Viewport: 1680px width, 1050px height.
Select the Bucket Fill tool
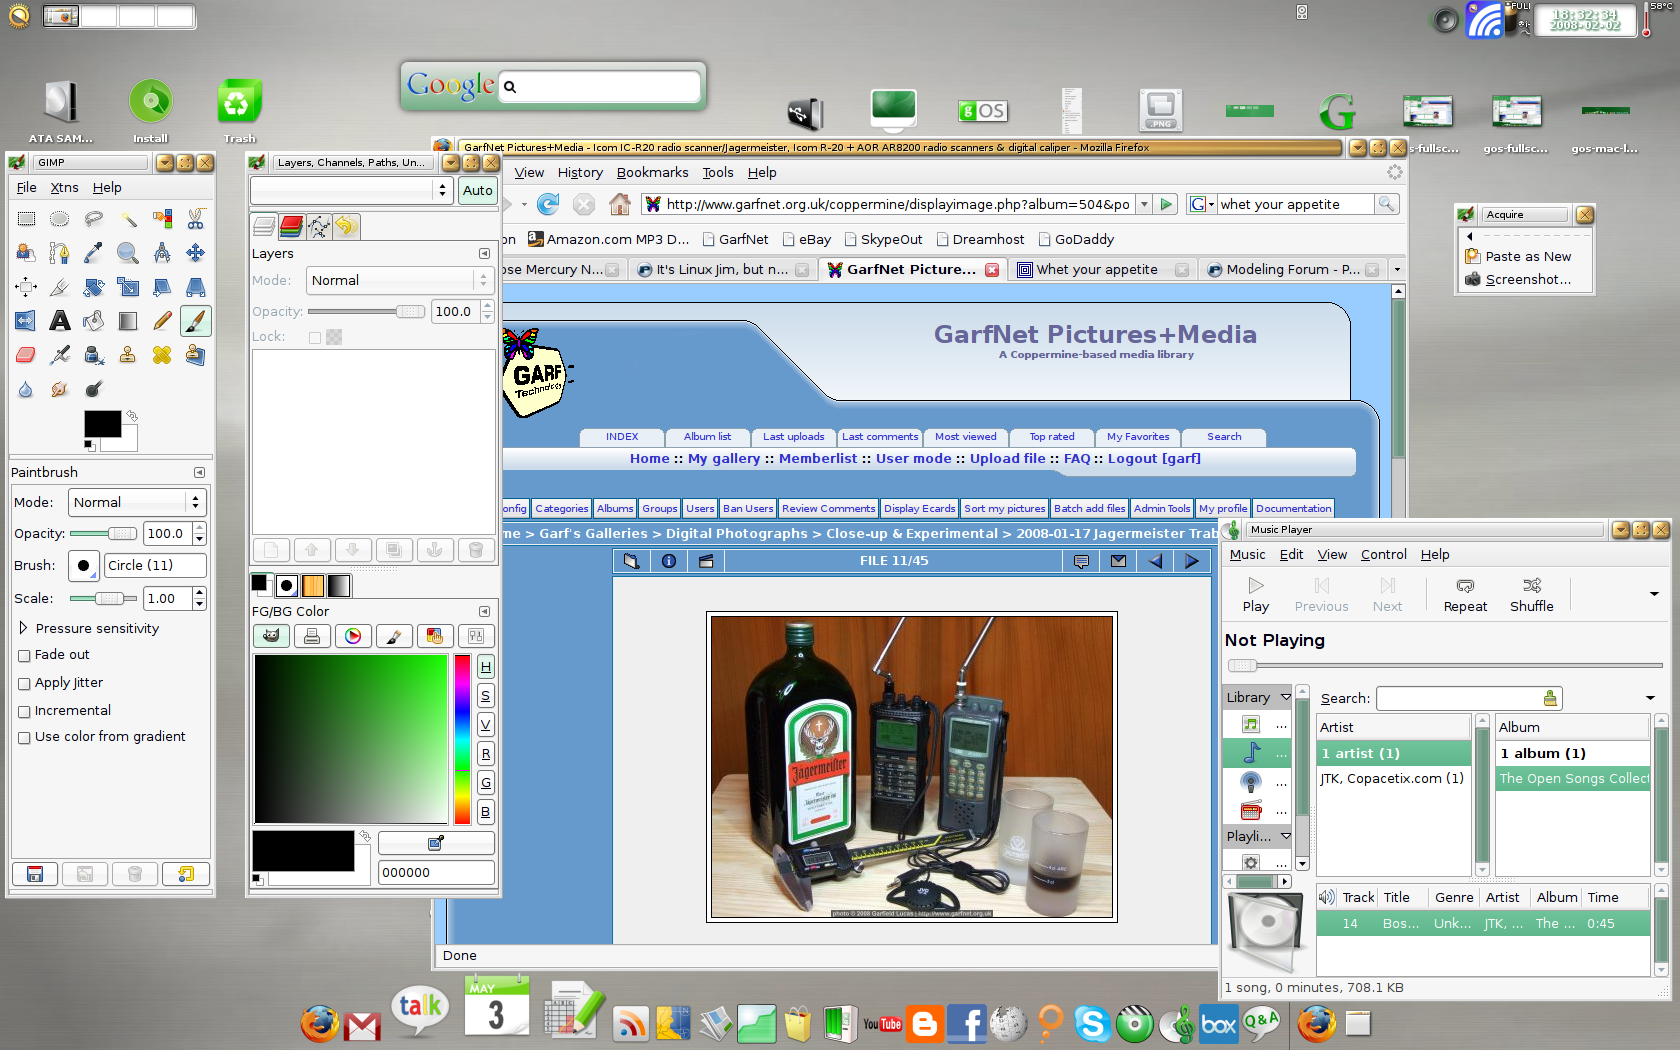pyautogui.click(x=94, y=320)
